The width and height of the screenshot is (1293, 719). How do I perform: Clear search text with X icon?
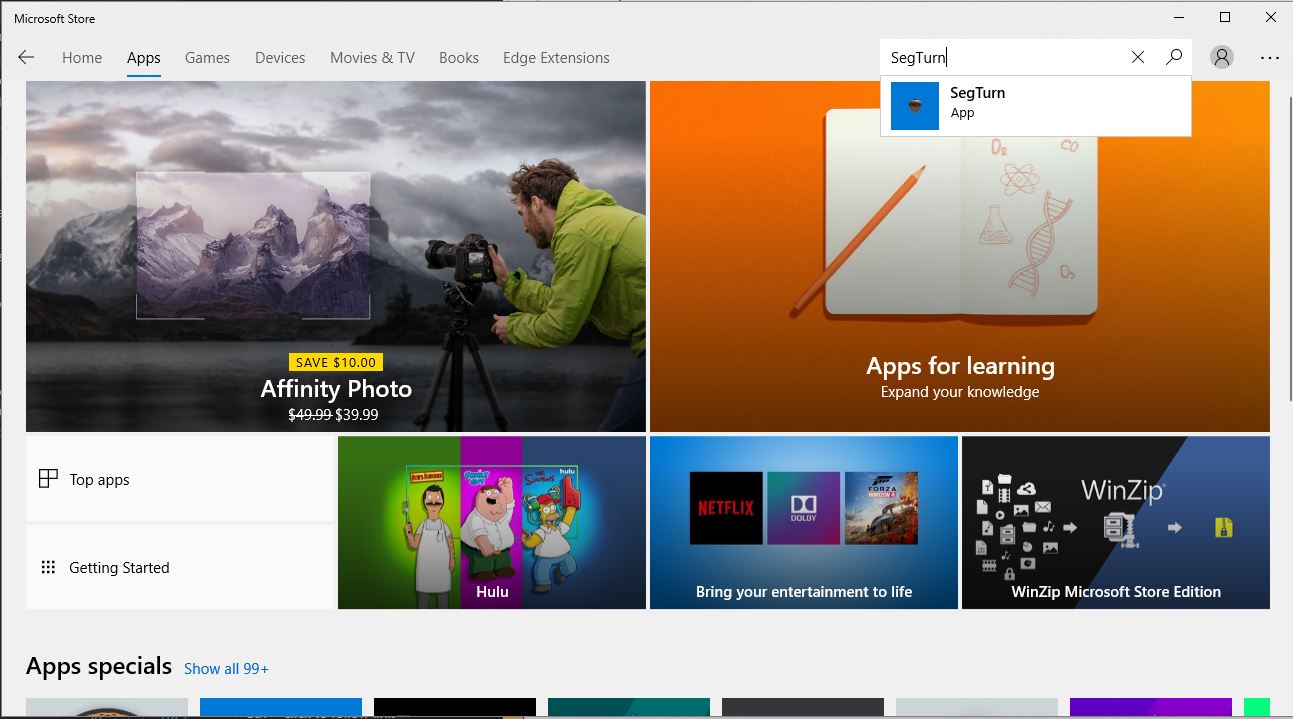click(x=1137, y=58)
